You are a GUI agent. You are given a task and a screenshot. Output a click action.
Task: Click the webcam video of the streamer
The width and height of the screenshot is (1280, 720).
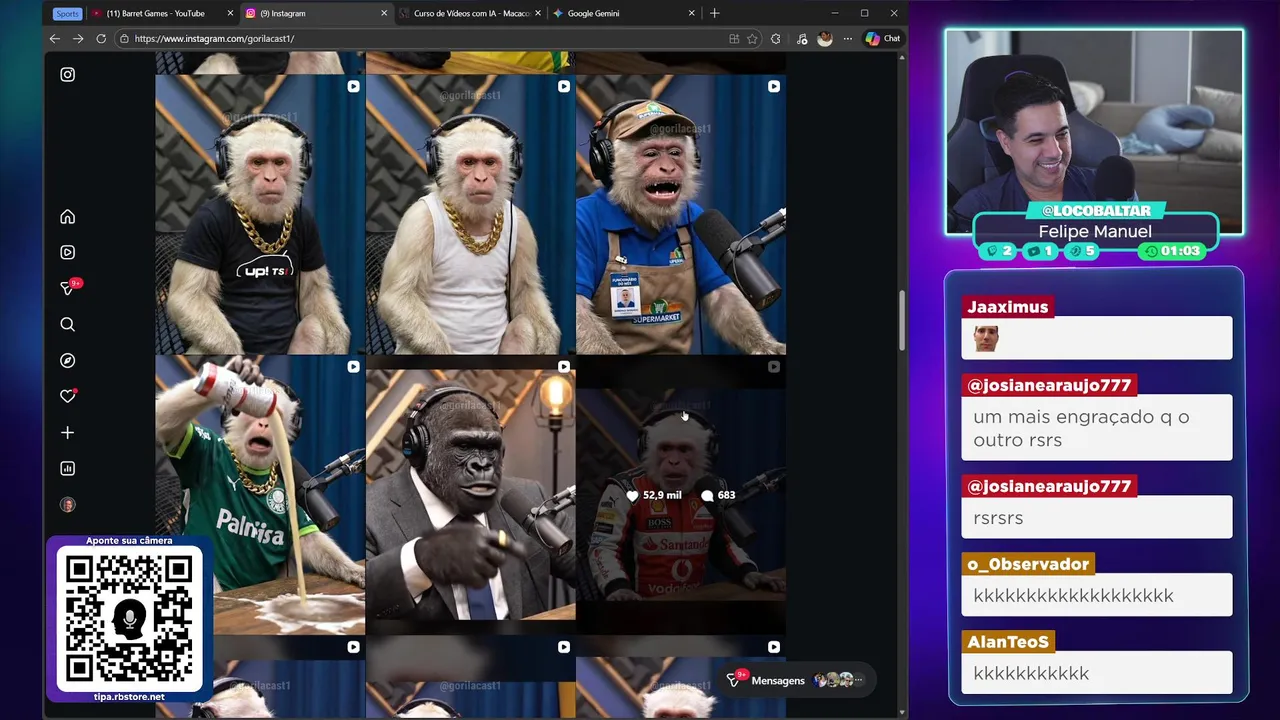coord(1094,132)
